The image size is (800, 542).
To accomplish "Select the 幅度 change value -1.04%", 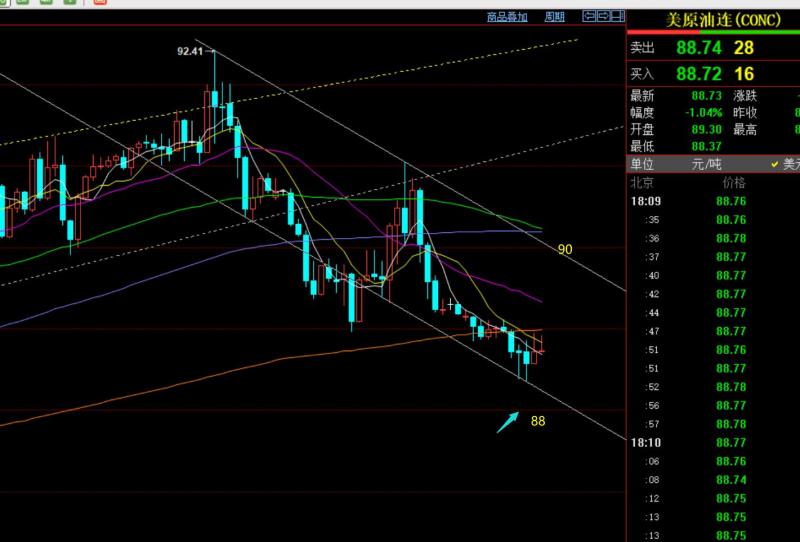I will [x=704, y=113].
